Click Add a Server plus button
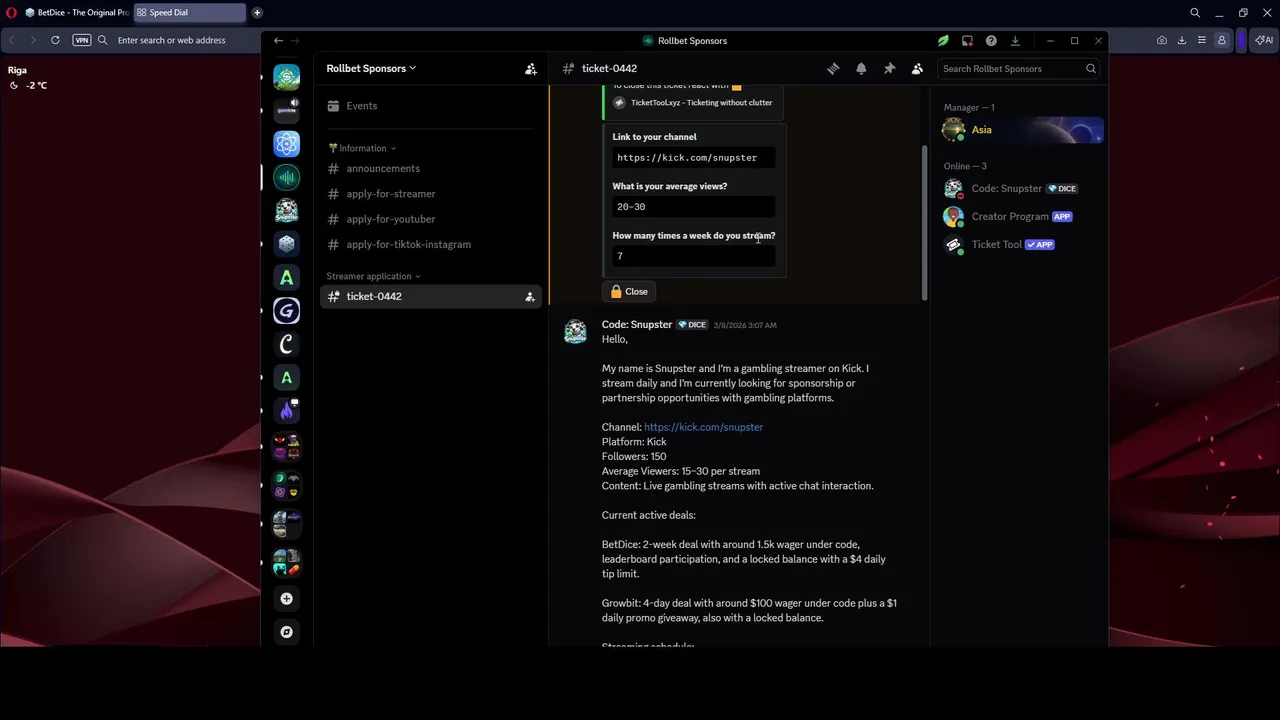Screen dimensions: 1280x720 [287, 598]
